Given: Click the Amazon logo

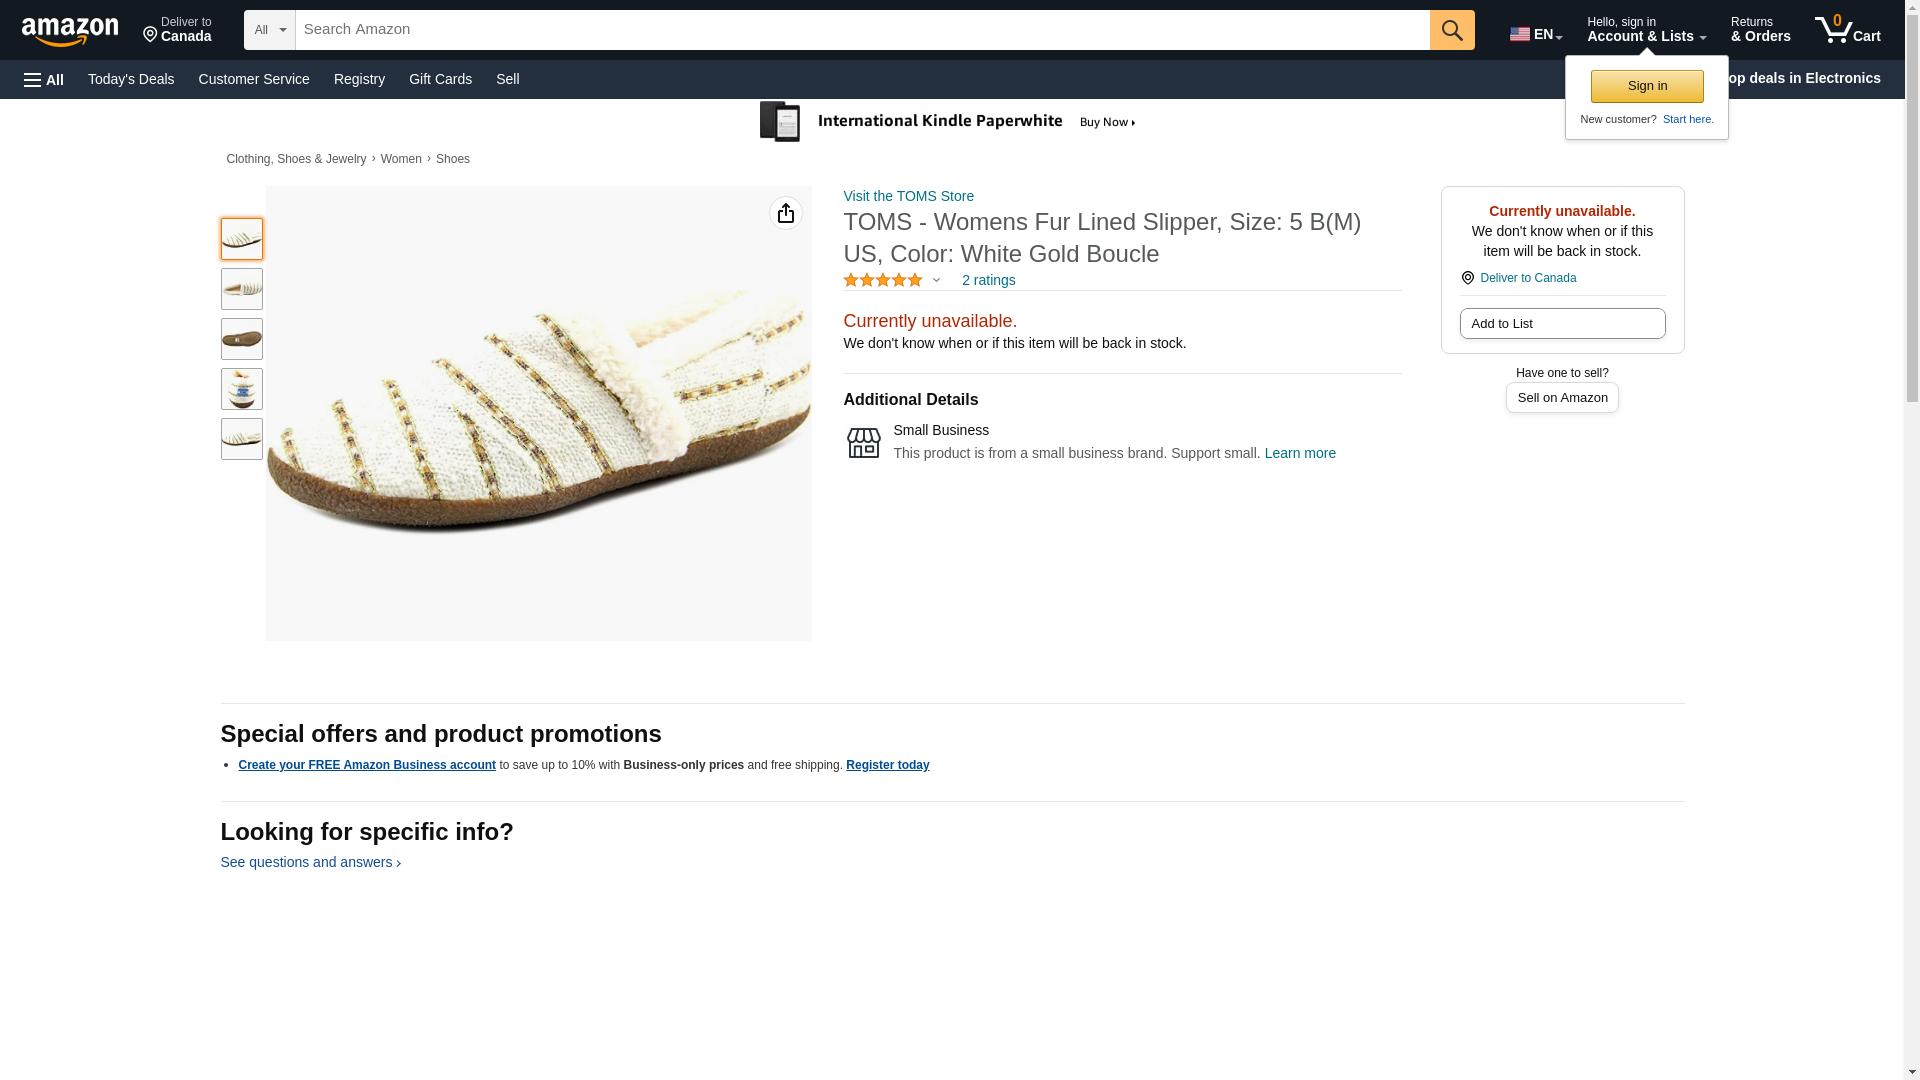Looking at the screenshot, I should tap(70, 31).
